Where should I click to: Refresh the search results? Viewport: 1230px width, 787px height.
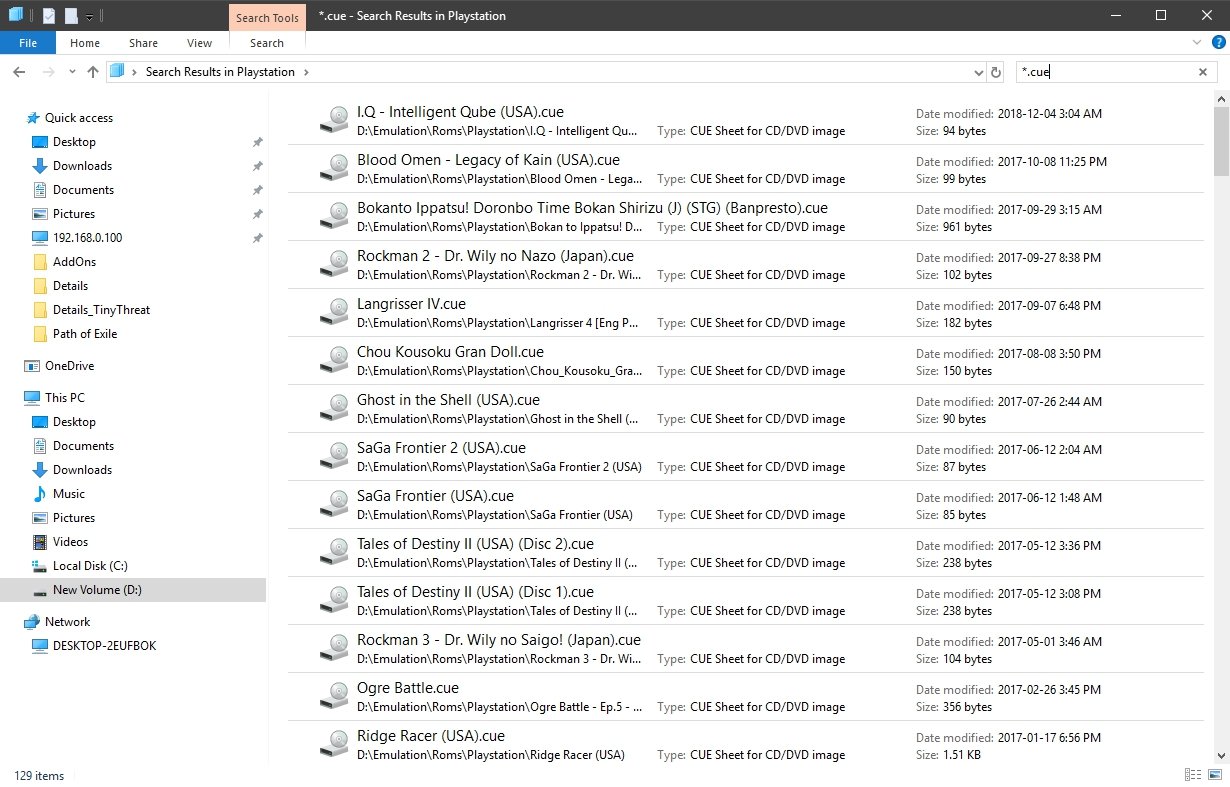996,72
